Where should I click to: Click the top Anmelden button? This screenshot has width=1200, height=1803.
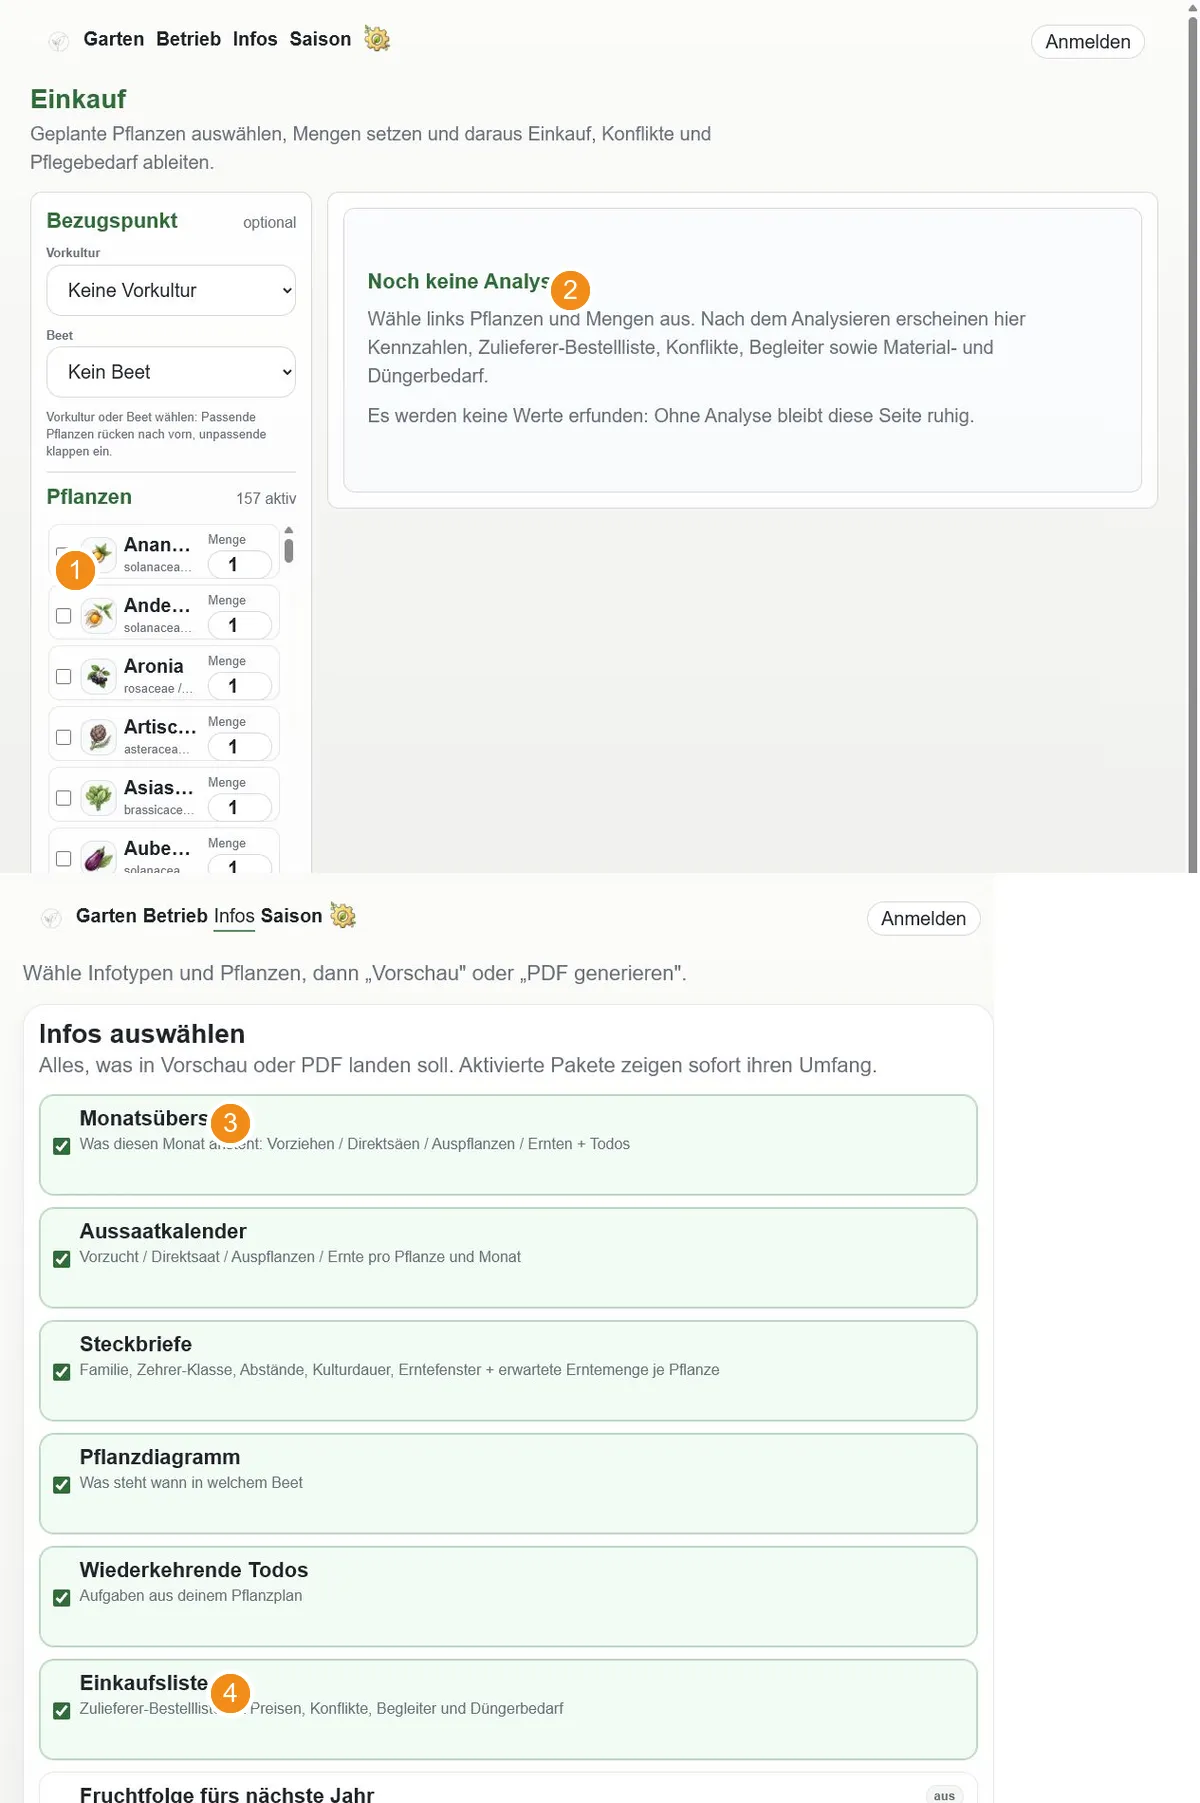coord(1088,42)
